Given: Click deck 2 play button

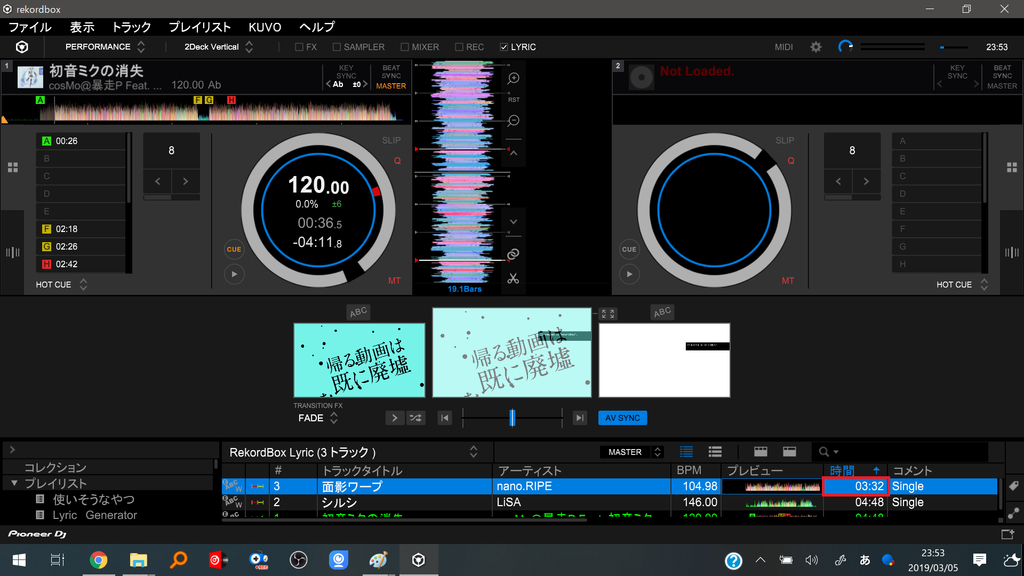Looking at the screenshot, I should (x=629, y=274).
